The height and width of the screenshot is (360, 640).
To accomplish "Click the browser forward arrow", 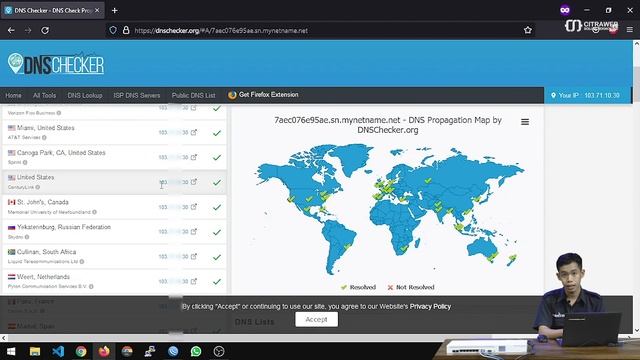I will (x=28, y=30).
